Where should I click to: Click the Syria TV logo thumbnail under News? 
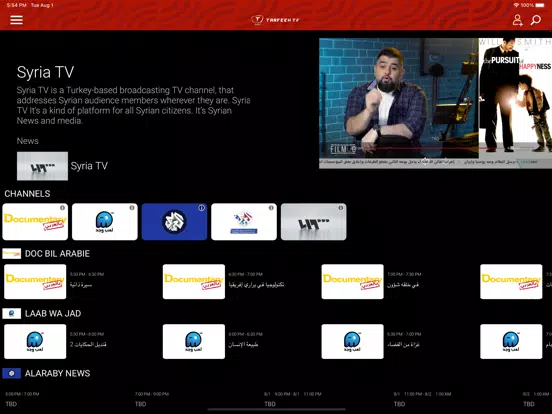point(42,166)
